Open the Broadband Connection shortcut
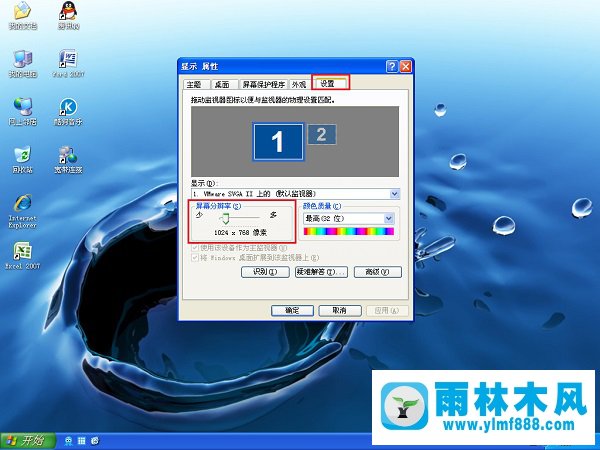Image resolution: width=600 pixels, height=450 pixels. pos(68,159)
